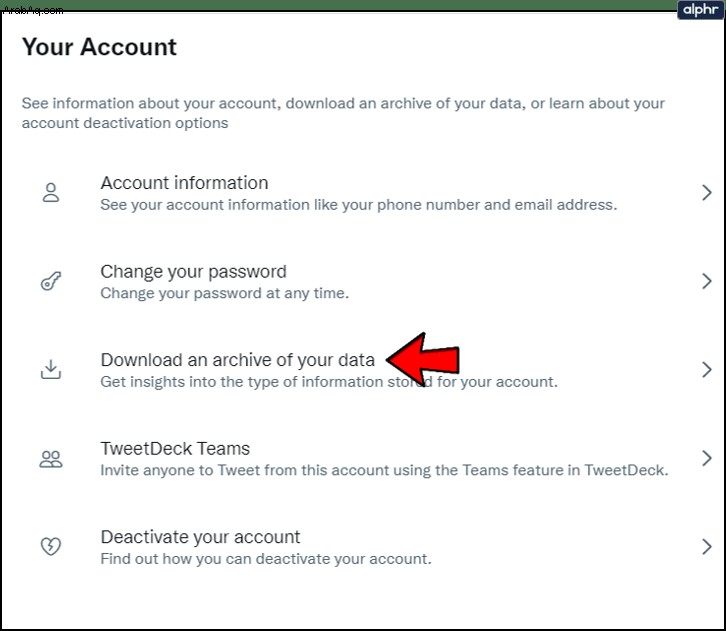Click the red arrow pointer graphic
Screen dimensions: 726x631
tap(423, 359)
